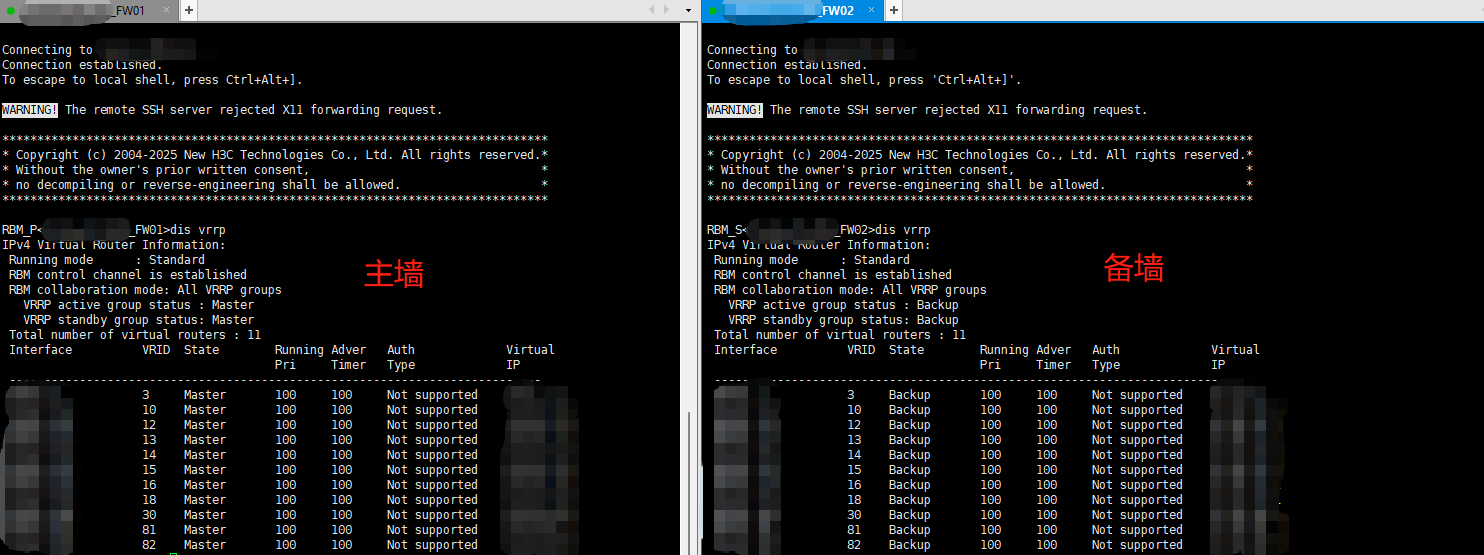Image resolution: width=1484 pixels, height=555 pixels.
Task: Click the dis vrrp command in FW02 terminal
Action: 903,230
